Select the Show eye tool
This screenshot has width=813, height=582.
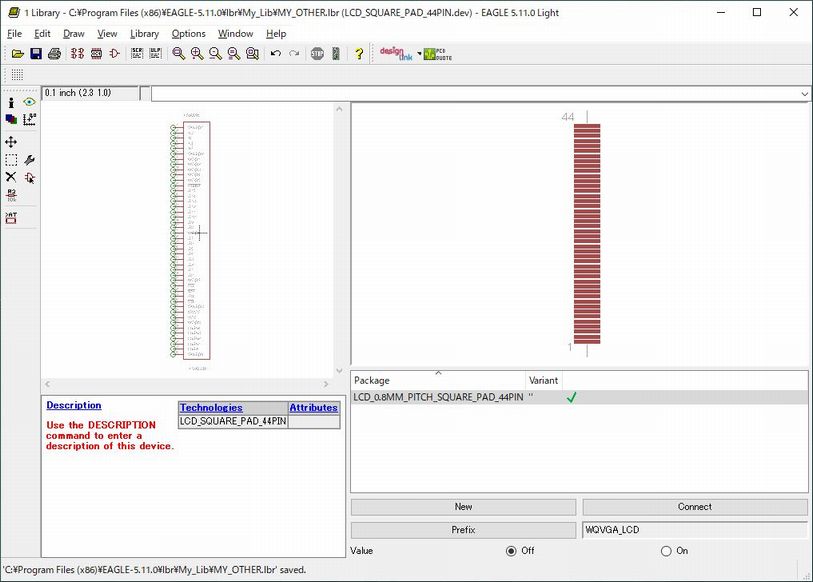(x=29, y=102)
